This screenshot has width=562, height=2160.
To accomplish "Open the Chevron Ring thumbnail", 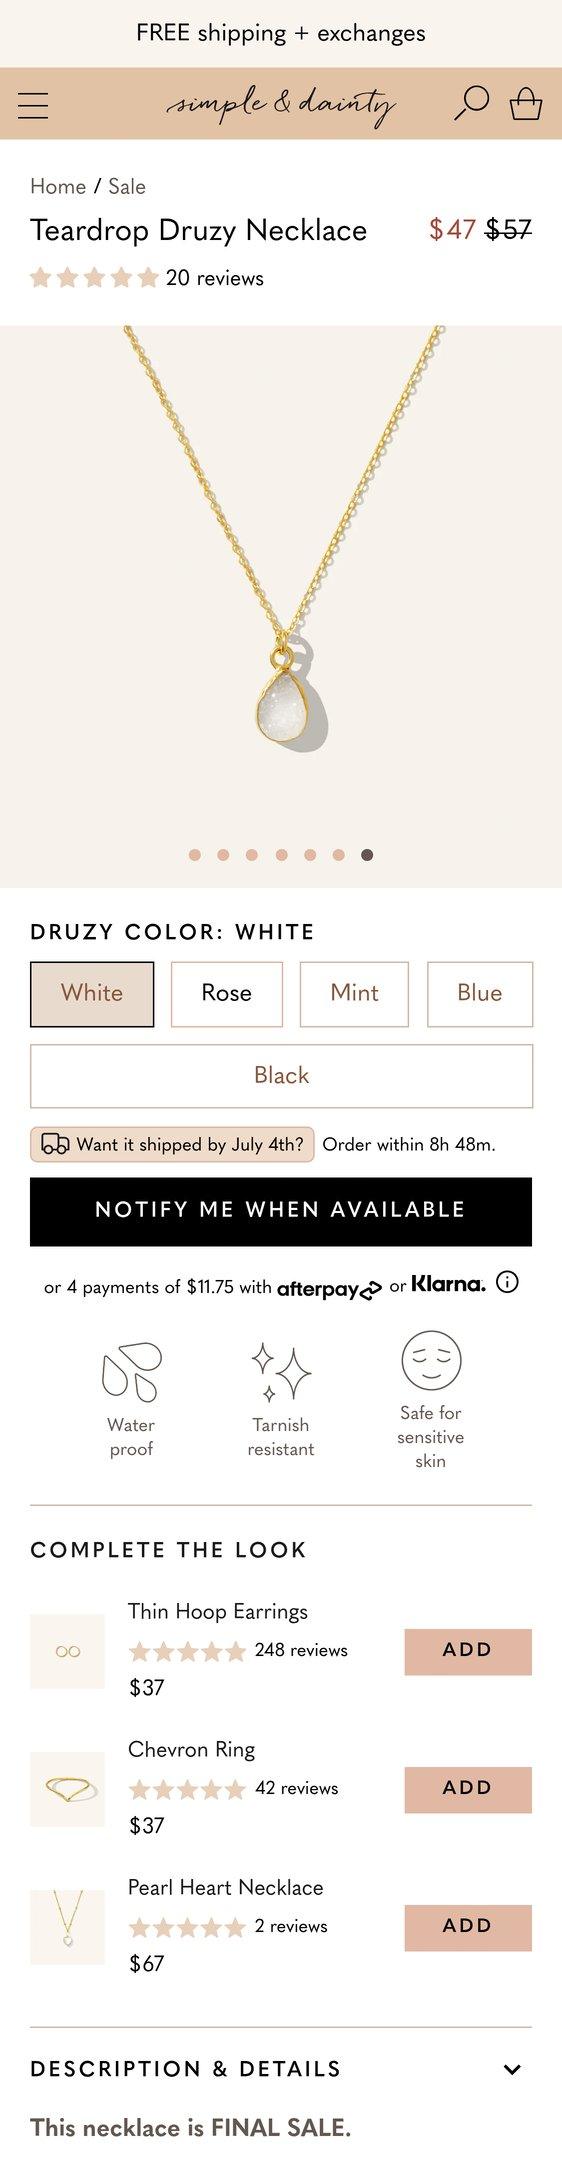I will [x=67, y=1789].
